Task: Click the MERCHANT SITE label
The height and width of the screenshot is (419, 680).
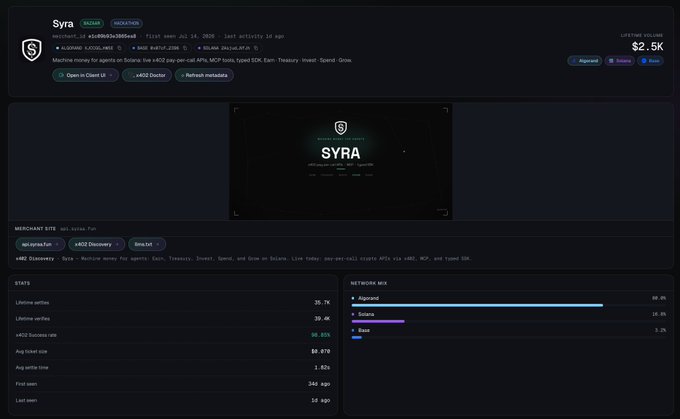Action: coord(35,229)
